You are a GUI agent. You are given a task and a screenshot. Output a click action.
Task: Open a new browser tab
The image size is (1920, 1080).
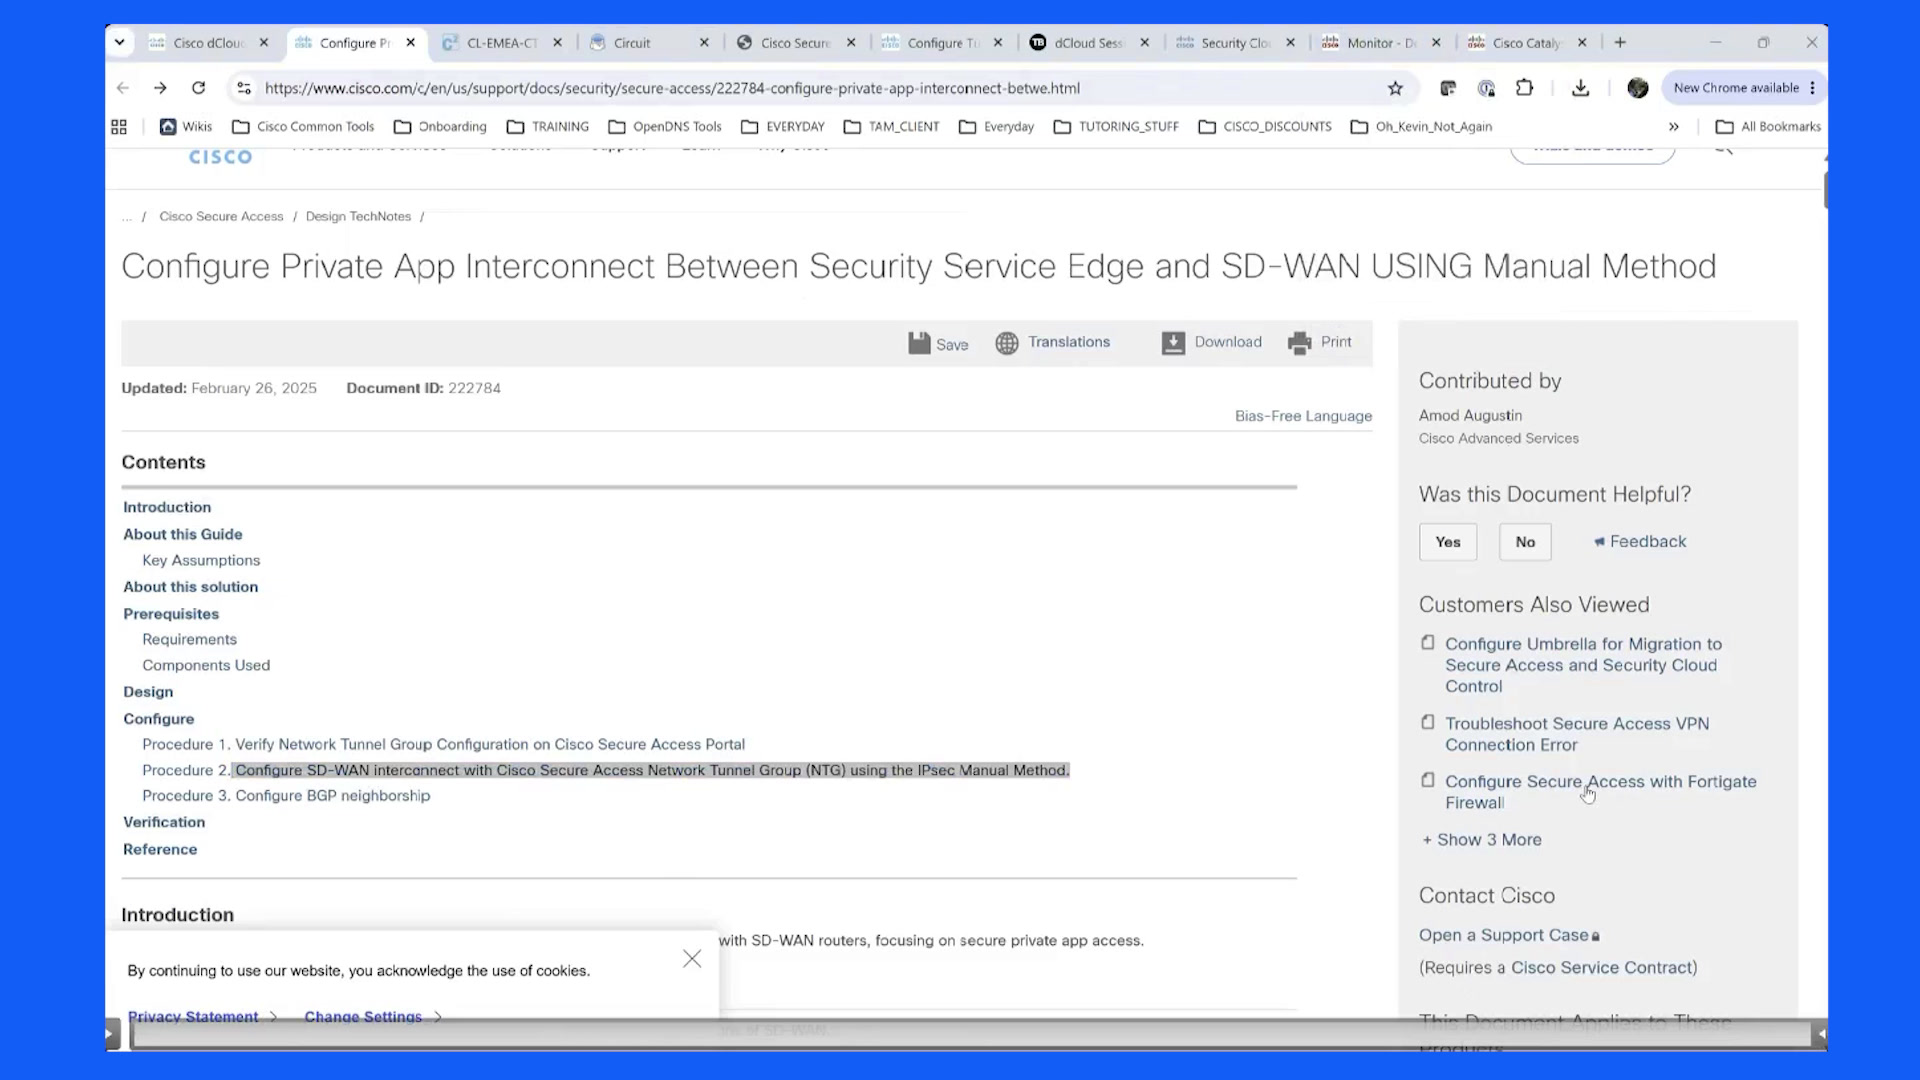[x=1620, y=42]
